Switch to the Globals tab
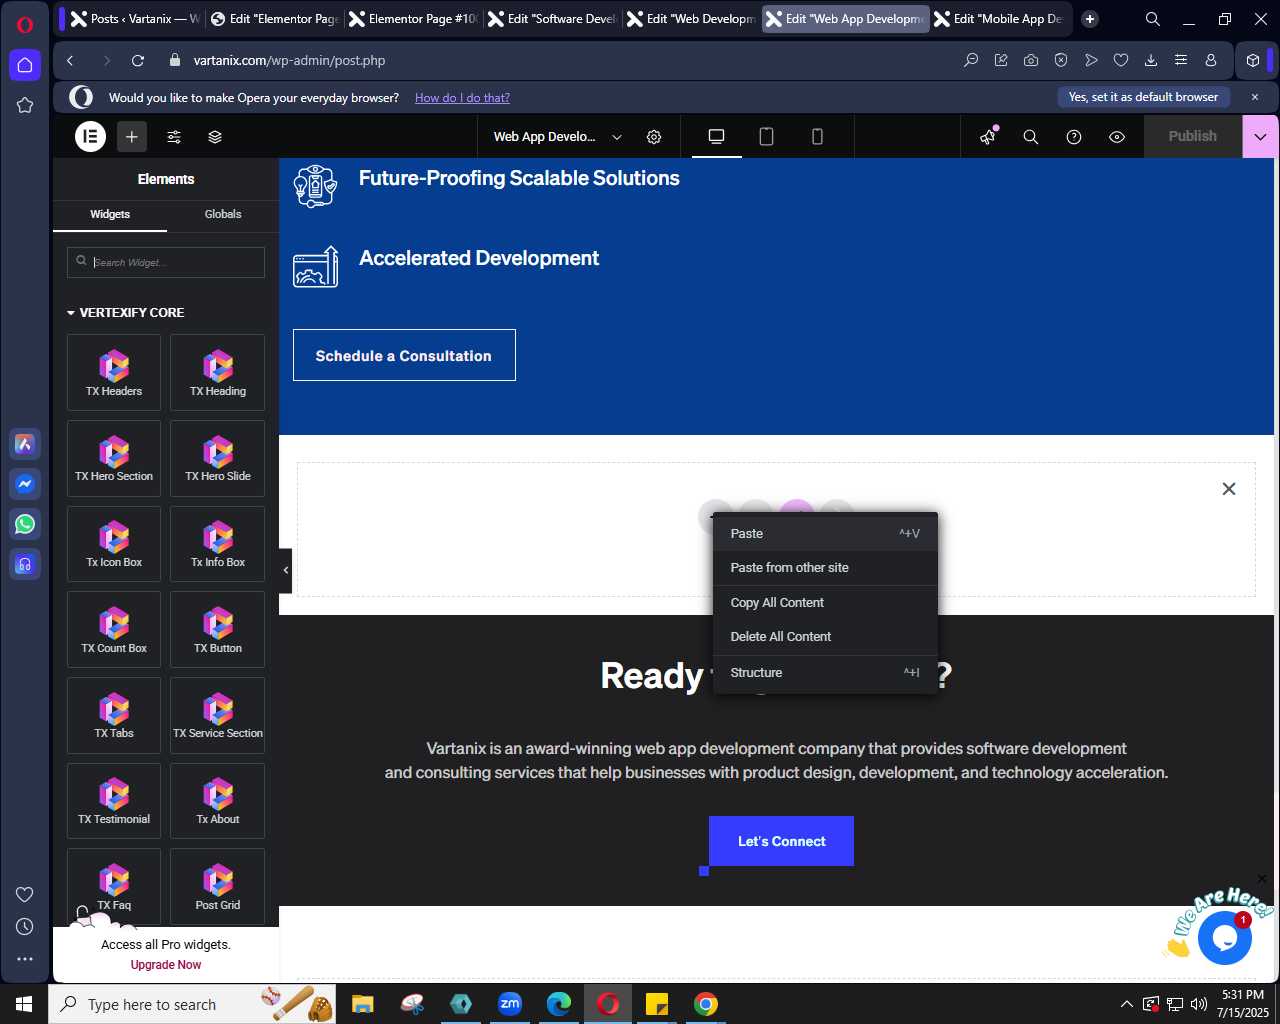 tap(223, 214)
